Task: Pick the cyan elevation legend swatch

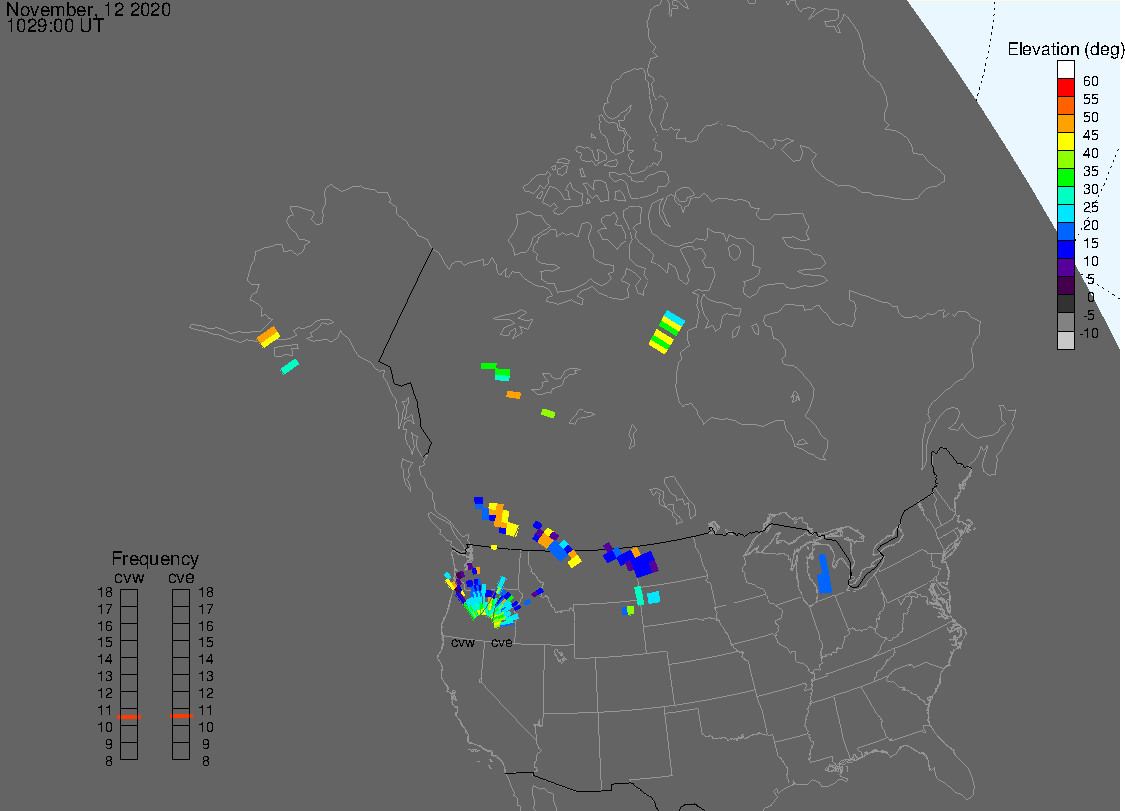Action: [x=1065, y=213]
